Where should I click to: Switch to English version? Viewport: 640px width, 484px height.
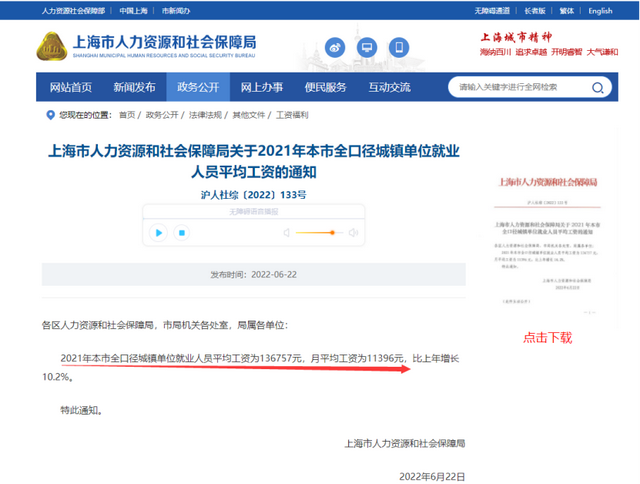(600, 11)
